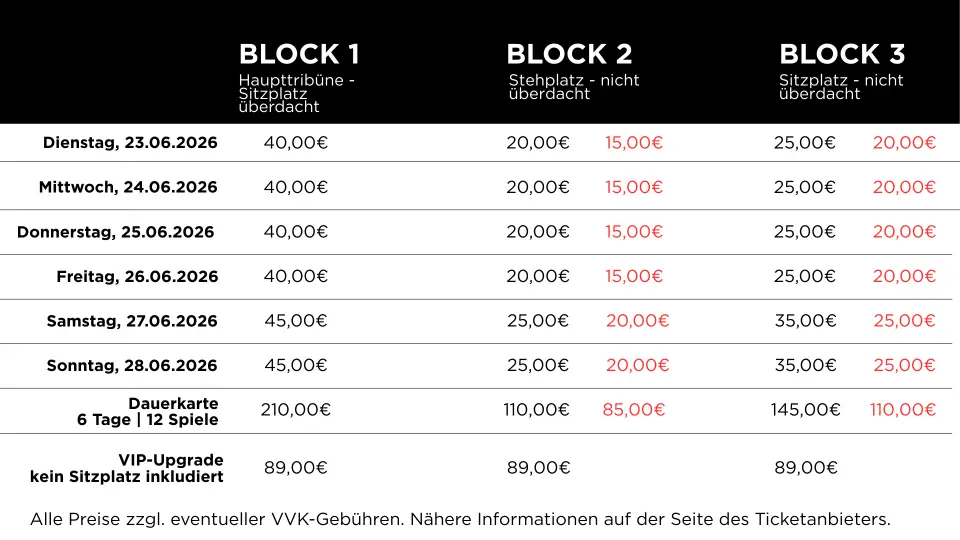Select the Stehplatz nicht überdacht description
The width and height of the screenshot is (960, 540).
coord(574,87)
